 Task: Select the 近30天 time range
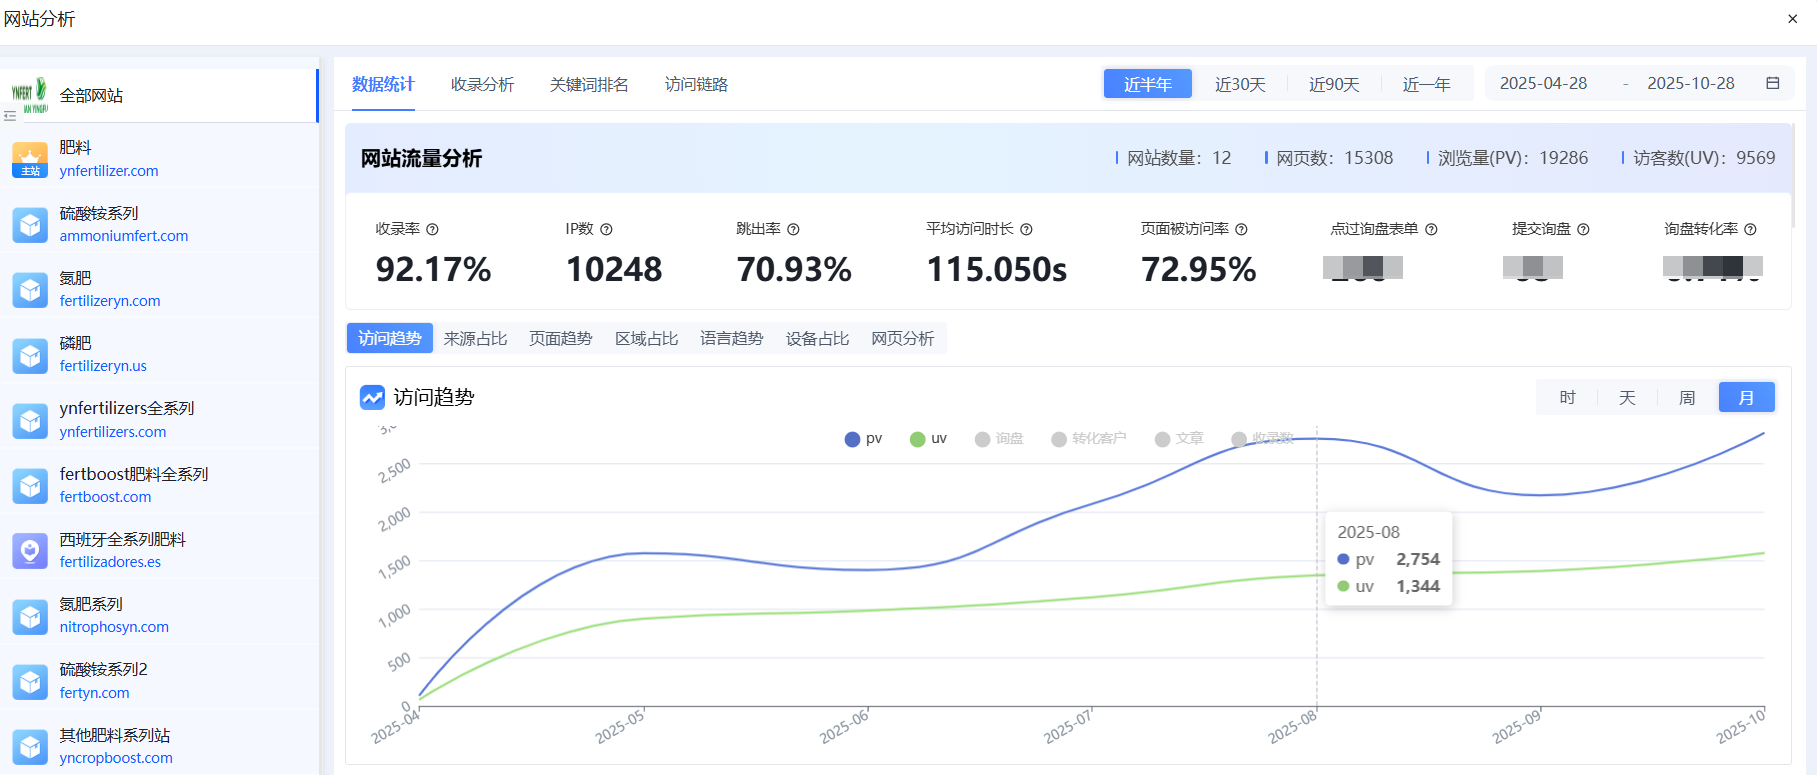point(1240,84)
